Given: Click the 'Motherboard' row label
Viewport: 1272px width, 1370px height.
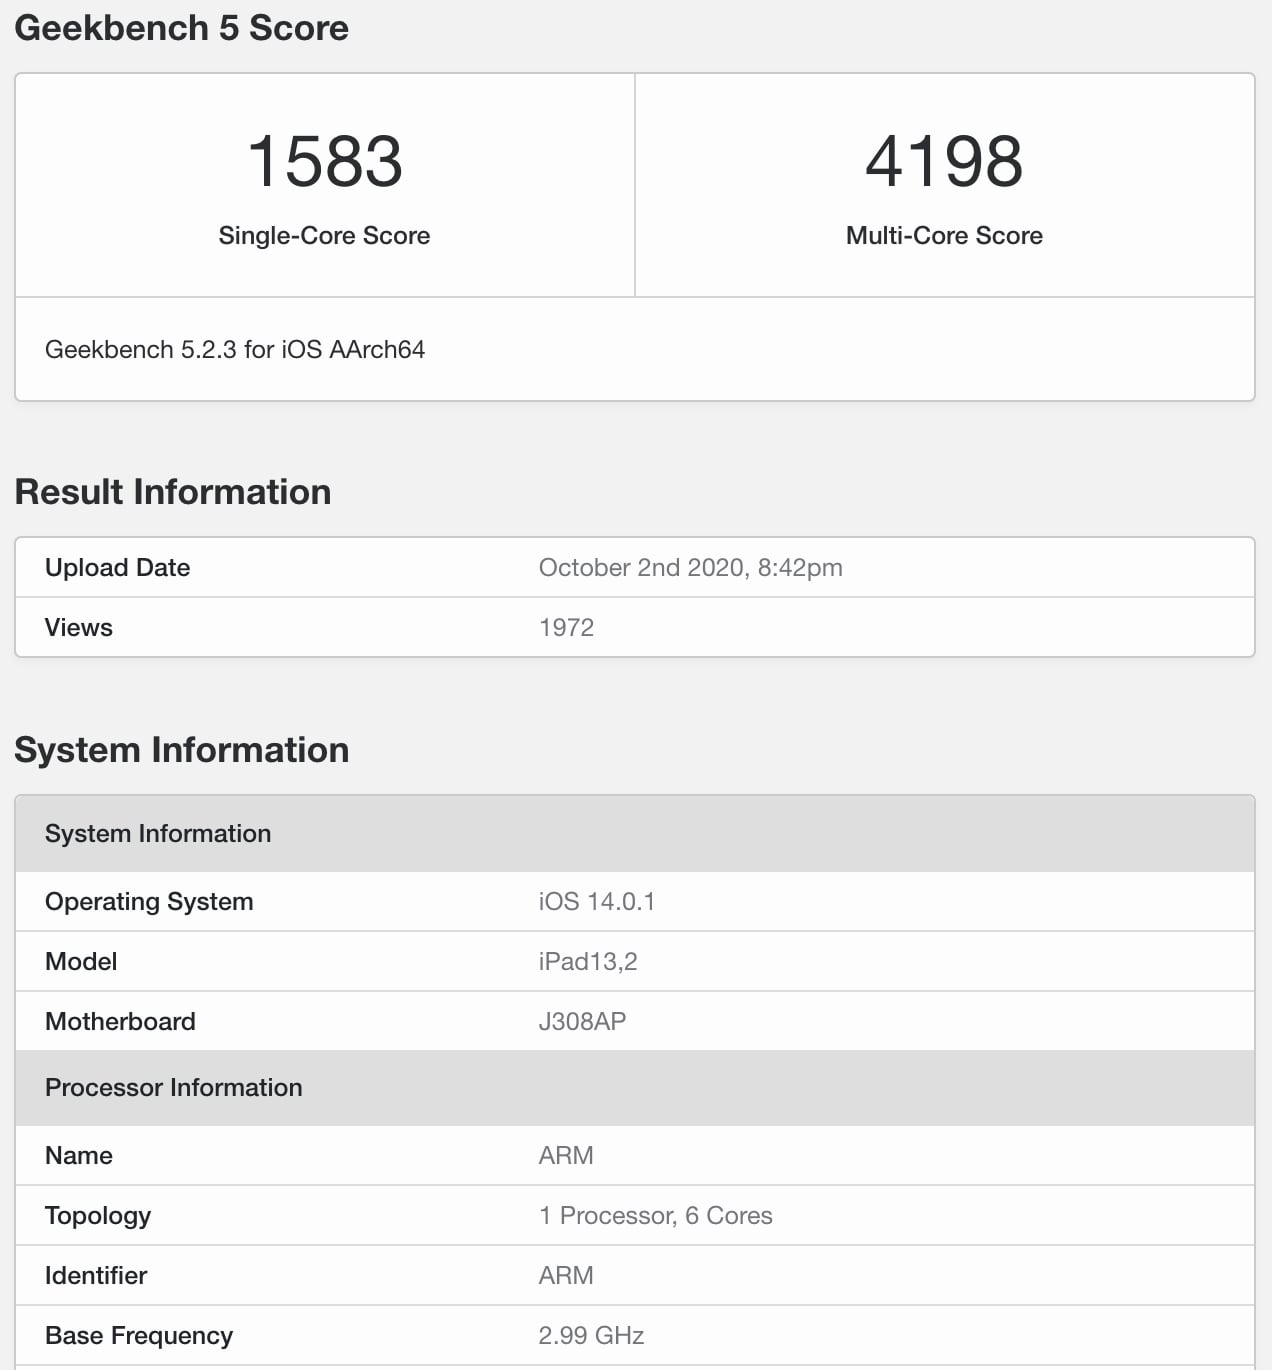Looking at the screenshot, I should coord(120,1021).
